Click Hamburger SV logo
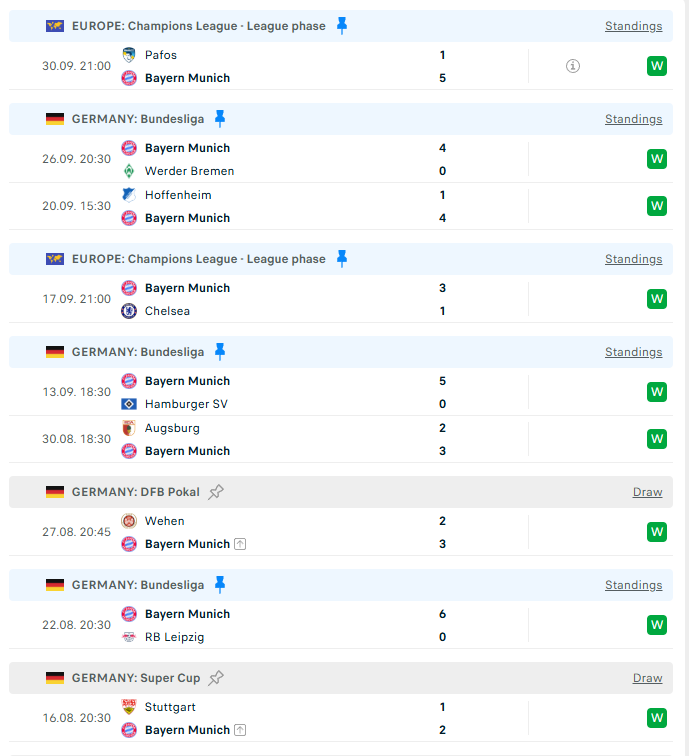This screenshot has width=689, height=756. tap(129, 404)
